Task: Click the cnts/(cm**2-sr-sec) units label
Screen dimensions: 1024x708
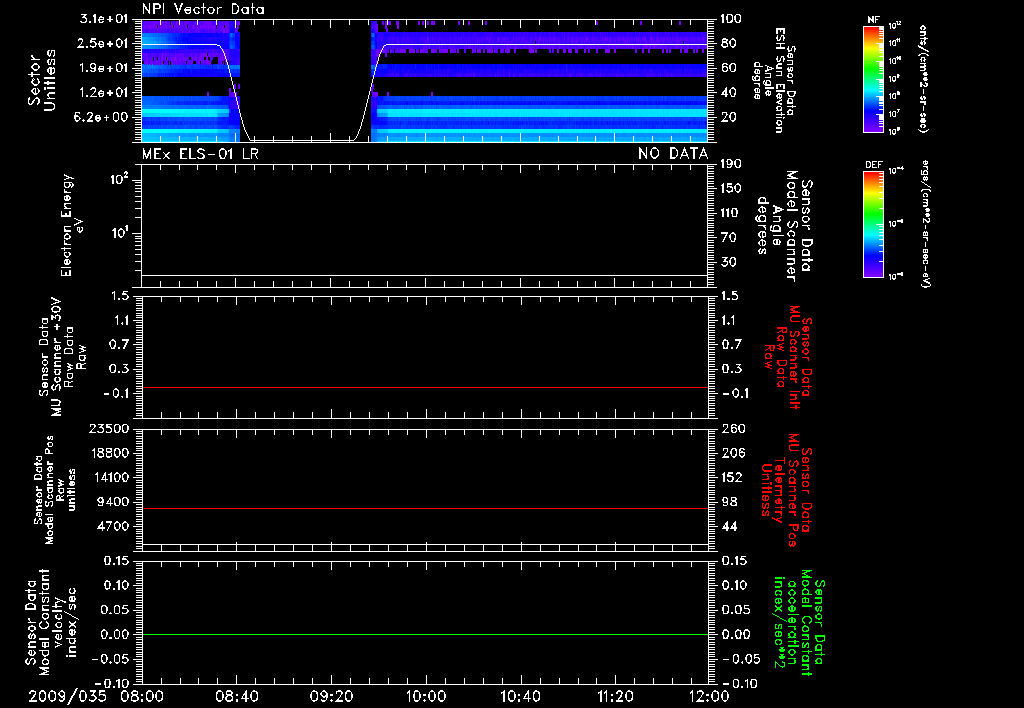Action: [x=923, y=79]
